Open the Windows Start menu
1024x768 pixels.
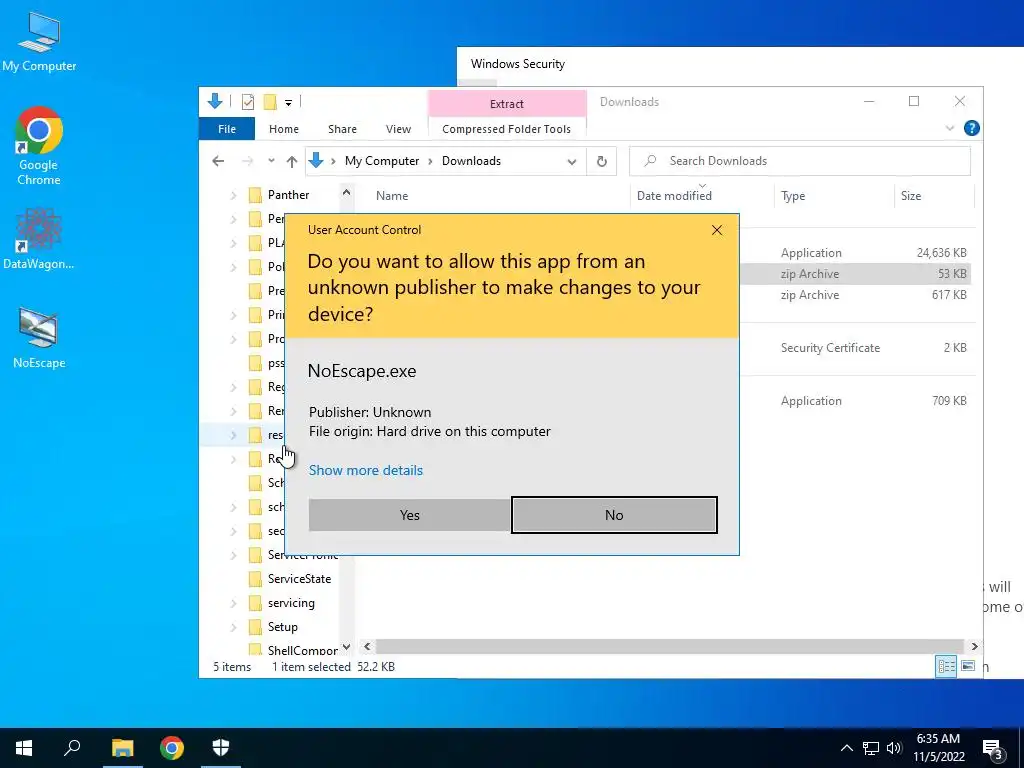click(24, 748)
